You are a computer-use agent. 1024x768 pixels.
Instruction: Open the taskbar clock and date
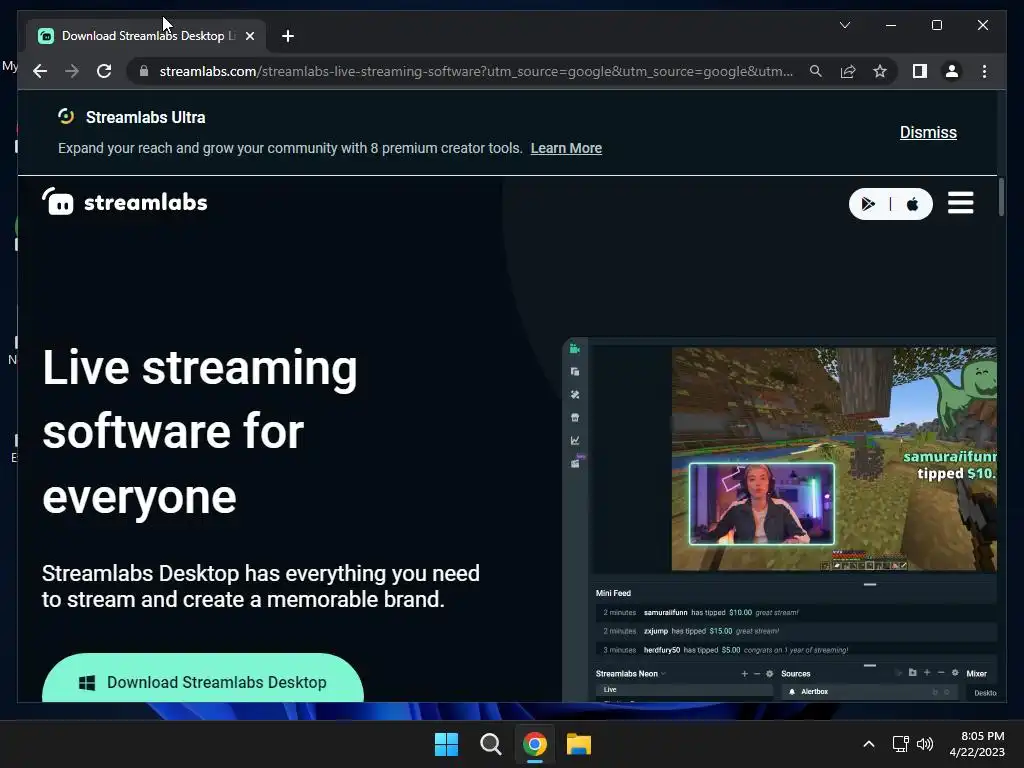[x=977, y=744]
